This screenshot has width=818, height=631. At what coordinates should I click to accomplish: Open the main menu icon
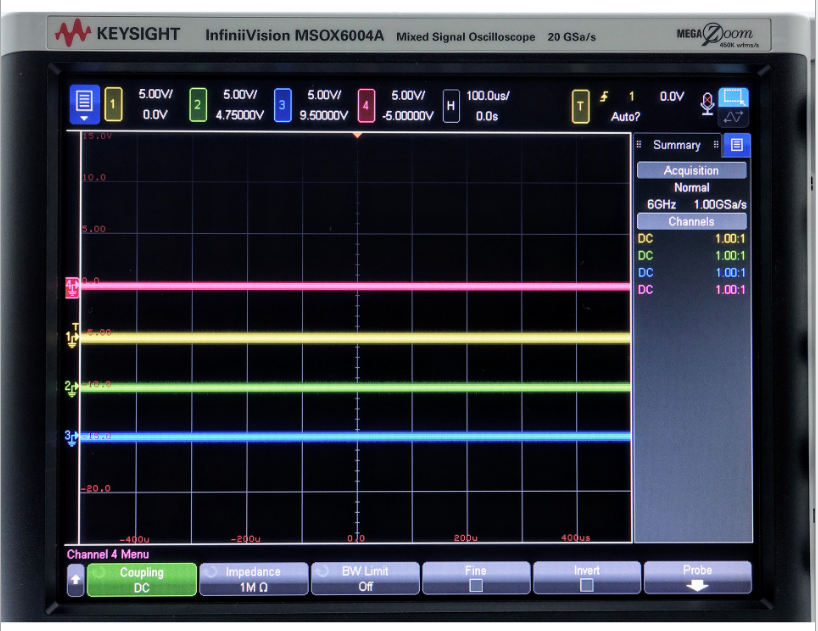pos(84,104)
